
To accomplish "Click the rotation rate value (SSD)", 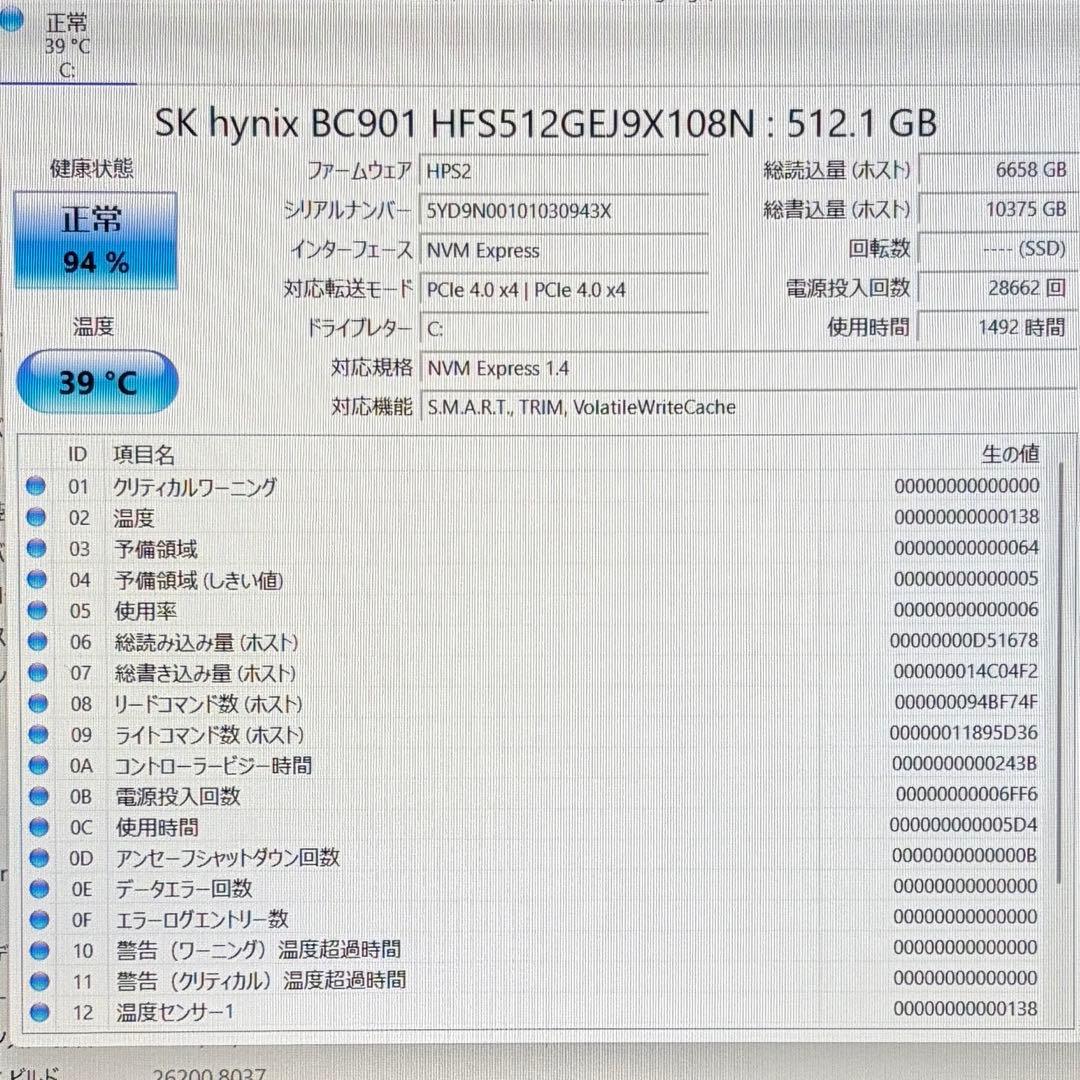I will tap(998, 248).
